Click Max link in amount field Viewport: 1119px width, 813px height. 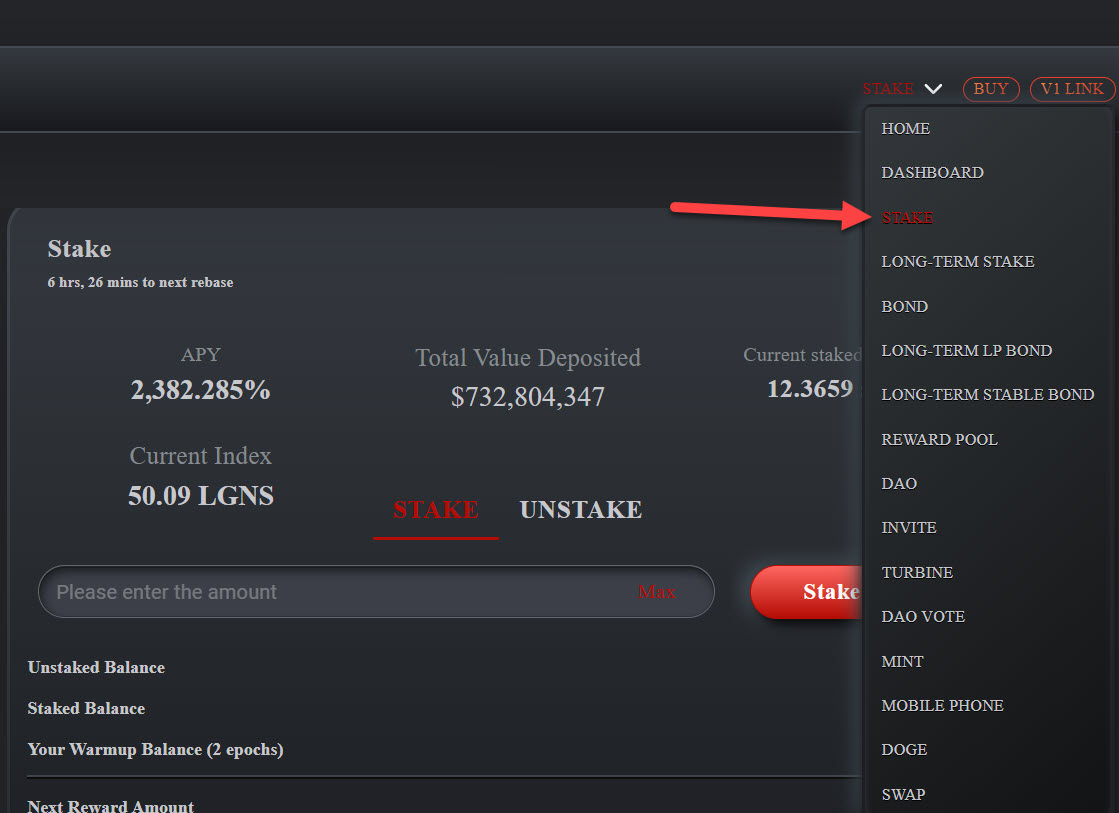[657, 592]
